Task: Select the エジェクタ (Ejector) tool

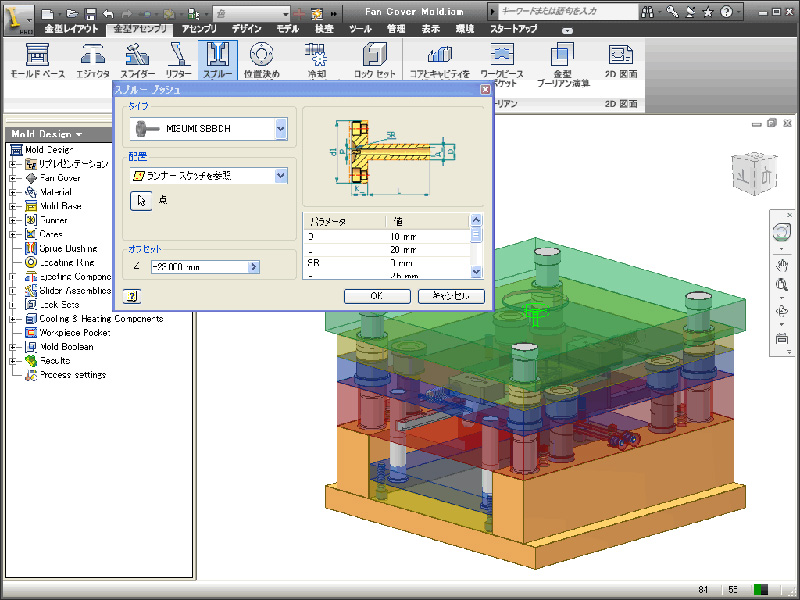Action: (93, 59)
